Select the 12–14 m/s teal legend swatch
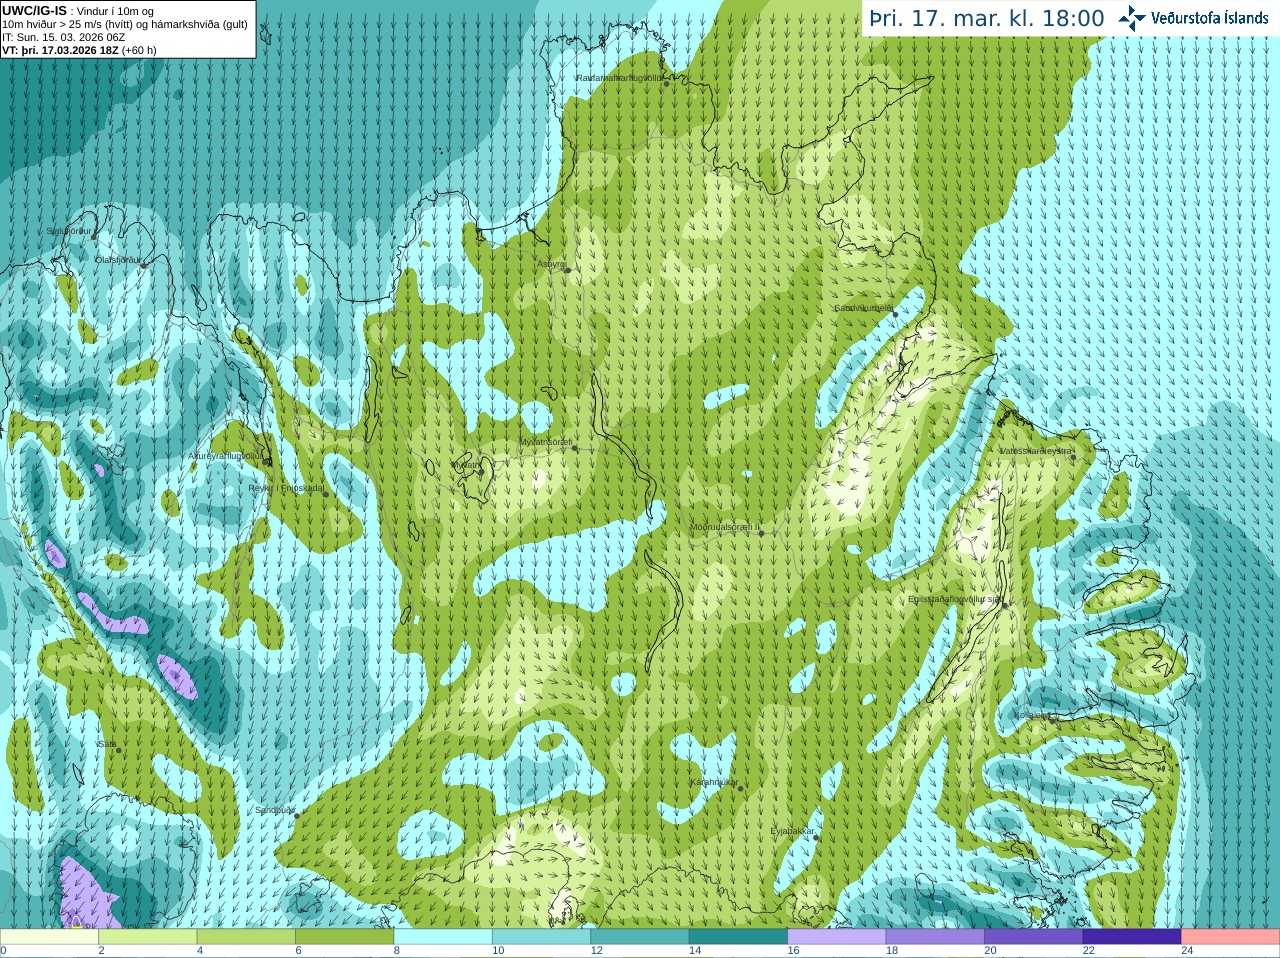The width and height of the screenshot is (1280, 958). [640, 937]
